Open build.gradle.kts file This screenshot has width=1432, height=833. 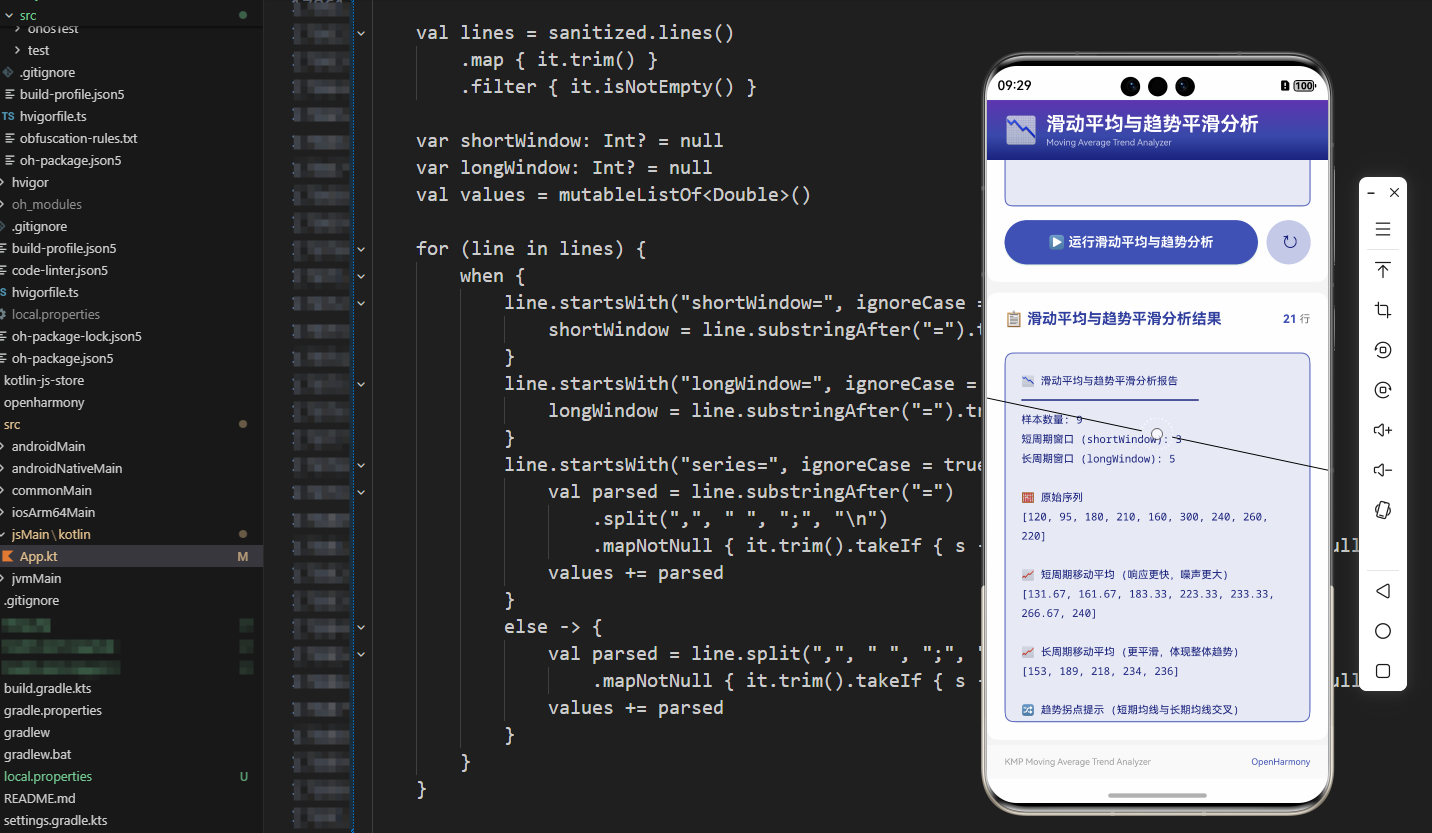pos(131,688)
